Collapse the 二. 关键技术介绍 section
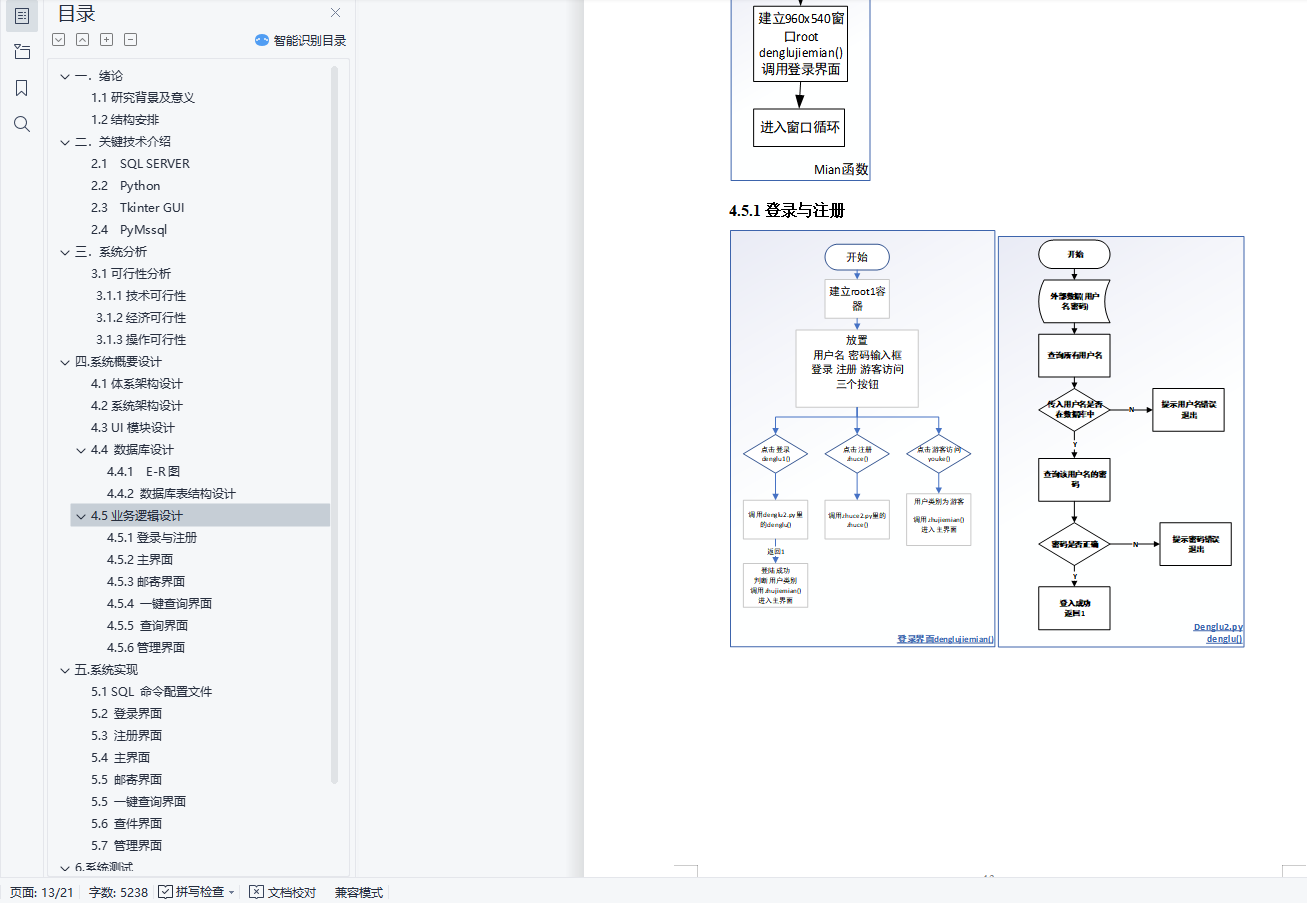Viewport: 1307px width, 903px height. pos(65,142)
